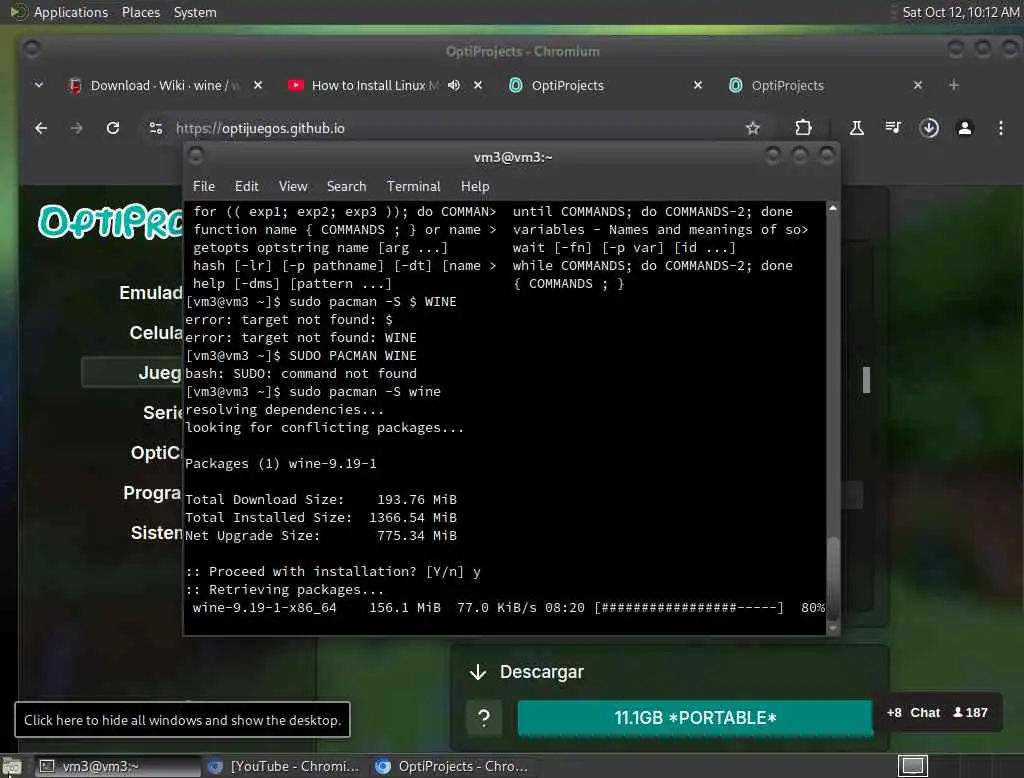Image resolution: width=1024 pixels, height=778 pixels.
Task: Click the OptiProjects site logo
Action: click(x=110, y=222)
